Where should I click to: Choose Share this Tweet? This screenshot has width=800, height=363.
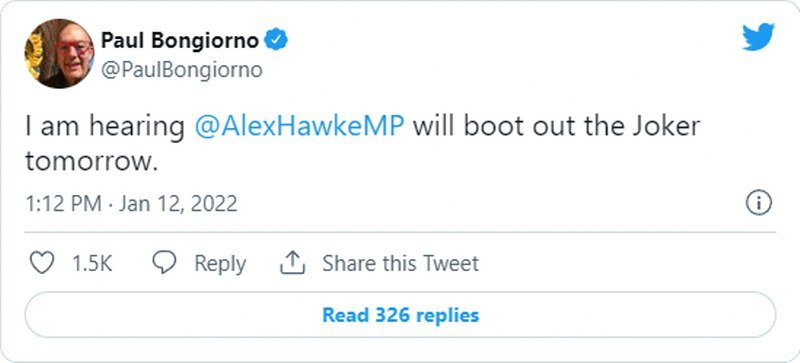point(401,263)
